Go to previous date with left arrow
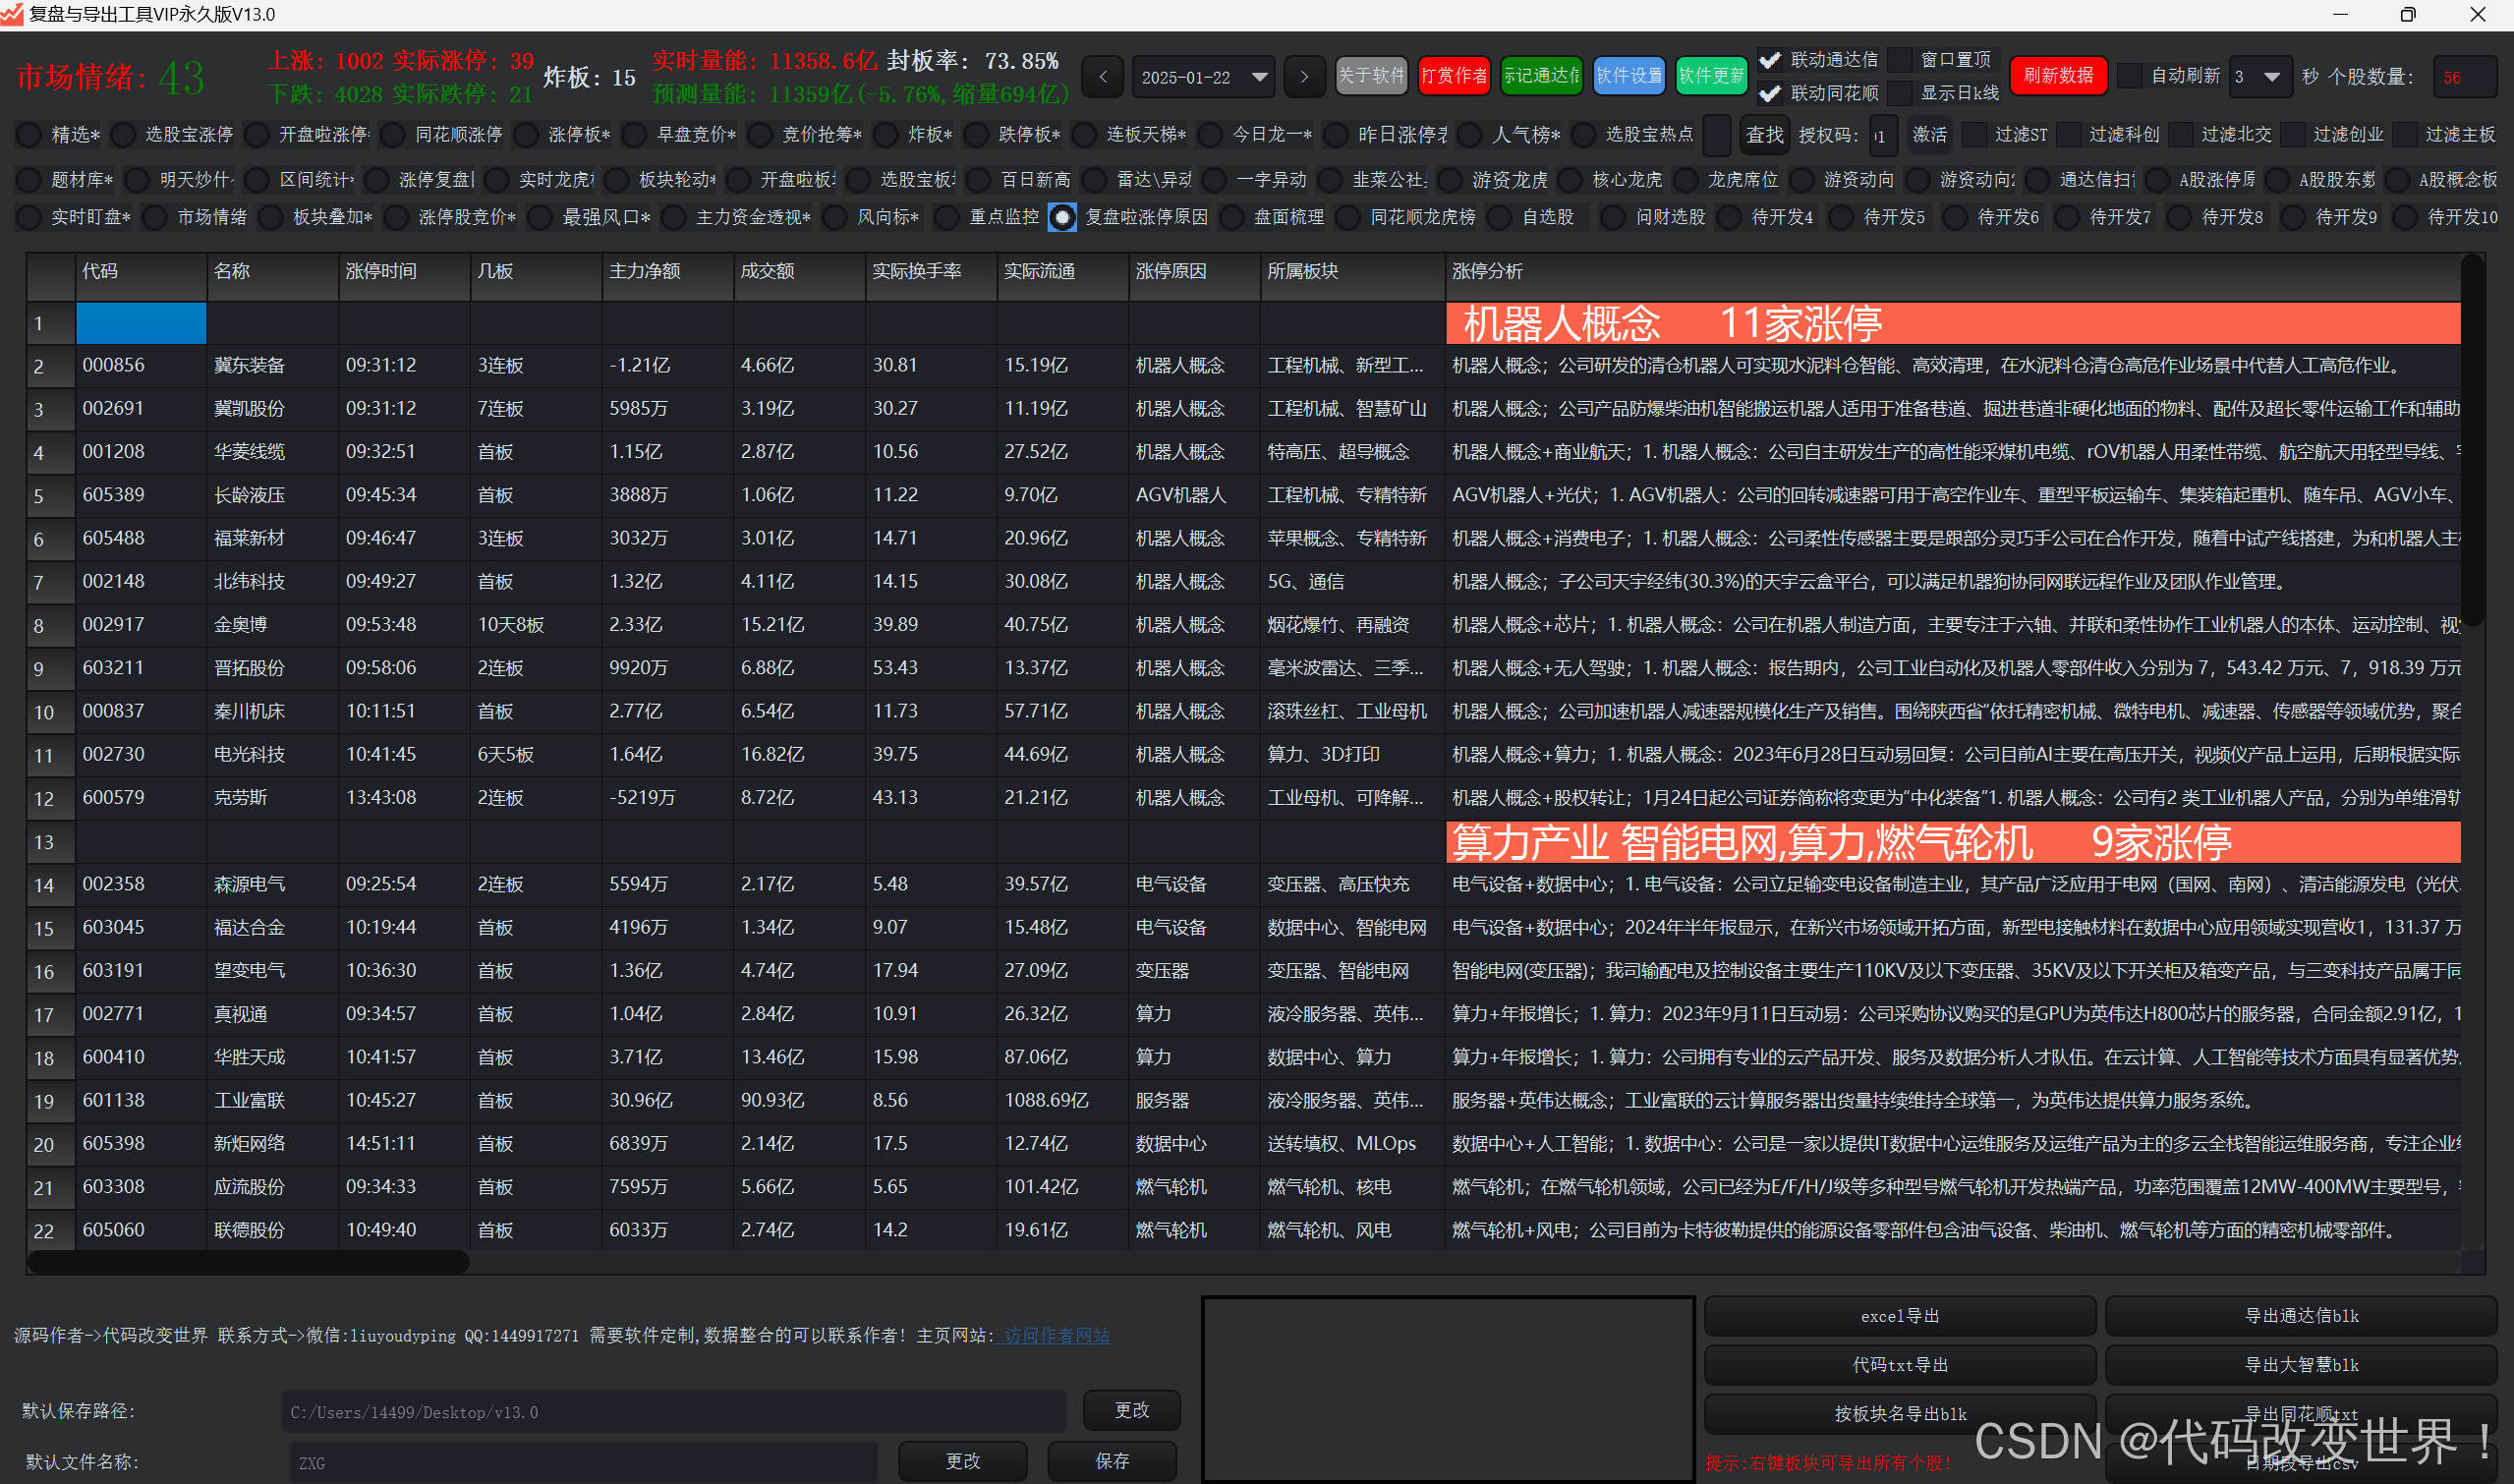 (x=1103, y=77)
